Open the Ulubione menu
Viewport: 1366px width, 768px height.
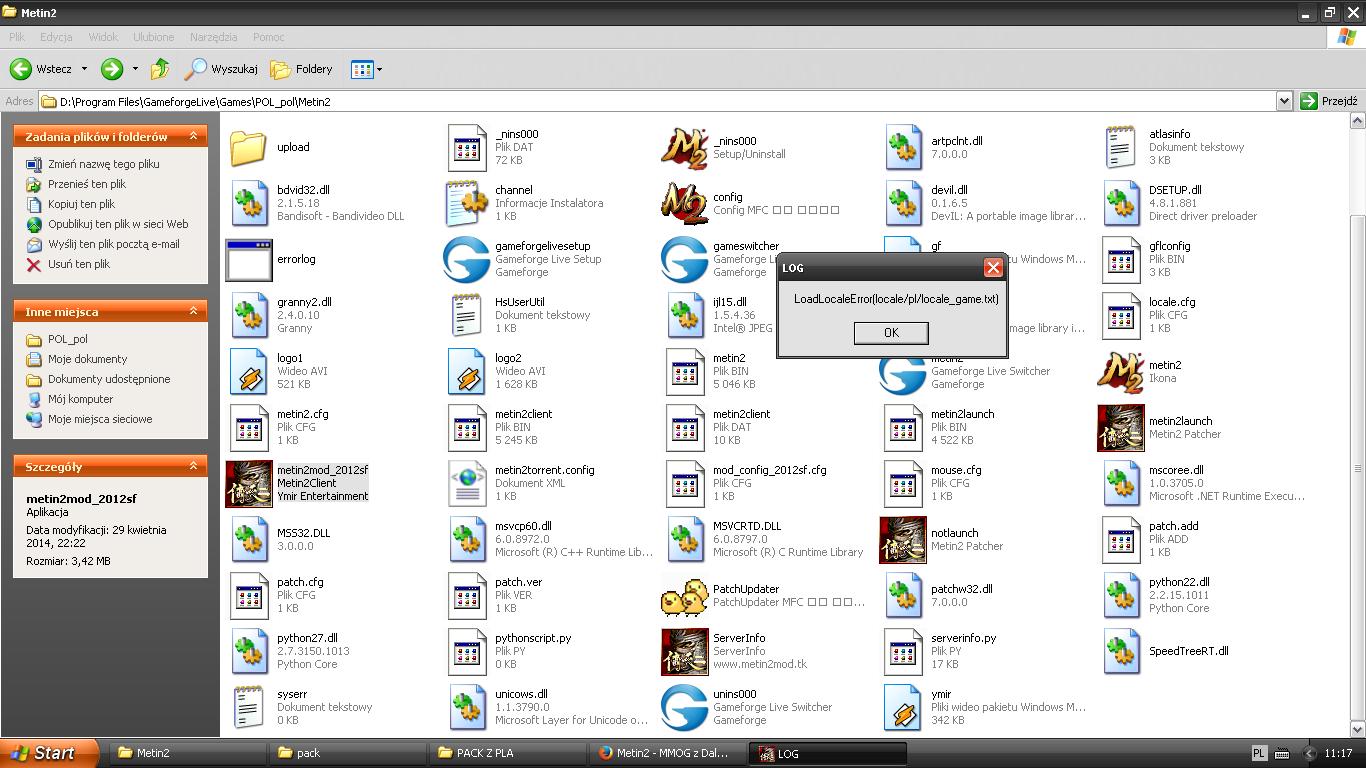coord(153,37)
